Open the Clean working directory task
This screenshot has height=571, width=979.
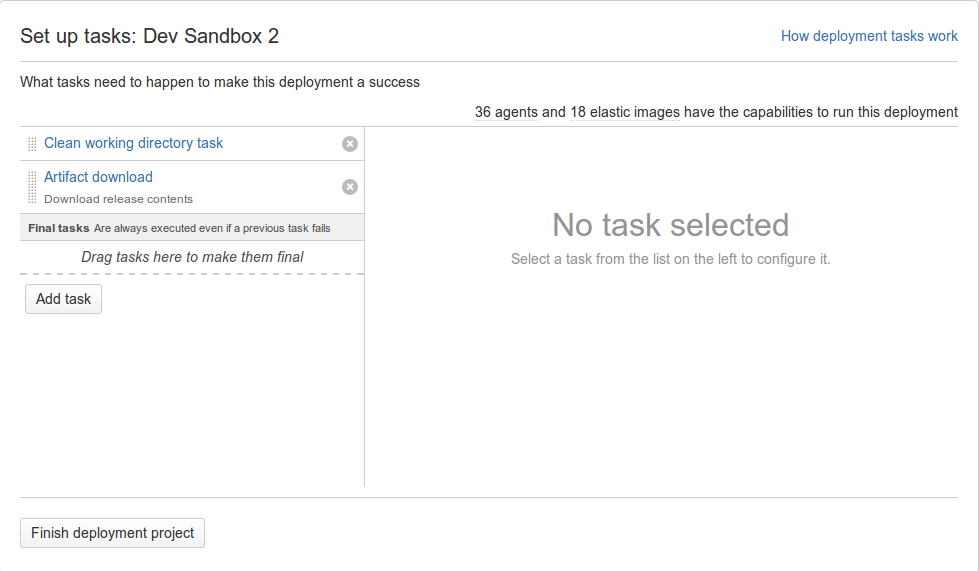click(x=133, y=143)
